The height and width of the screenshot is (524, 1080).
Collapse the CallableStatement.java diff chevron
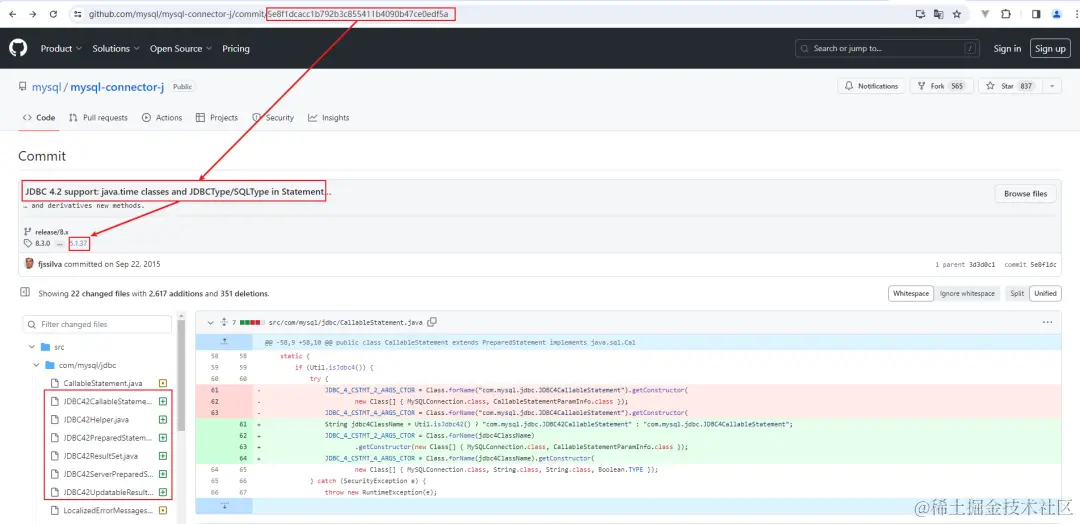(209, 322)
